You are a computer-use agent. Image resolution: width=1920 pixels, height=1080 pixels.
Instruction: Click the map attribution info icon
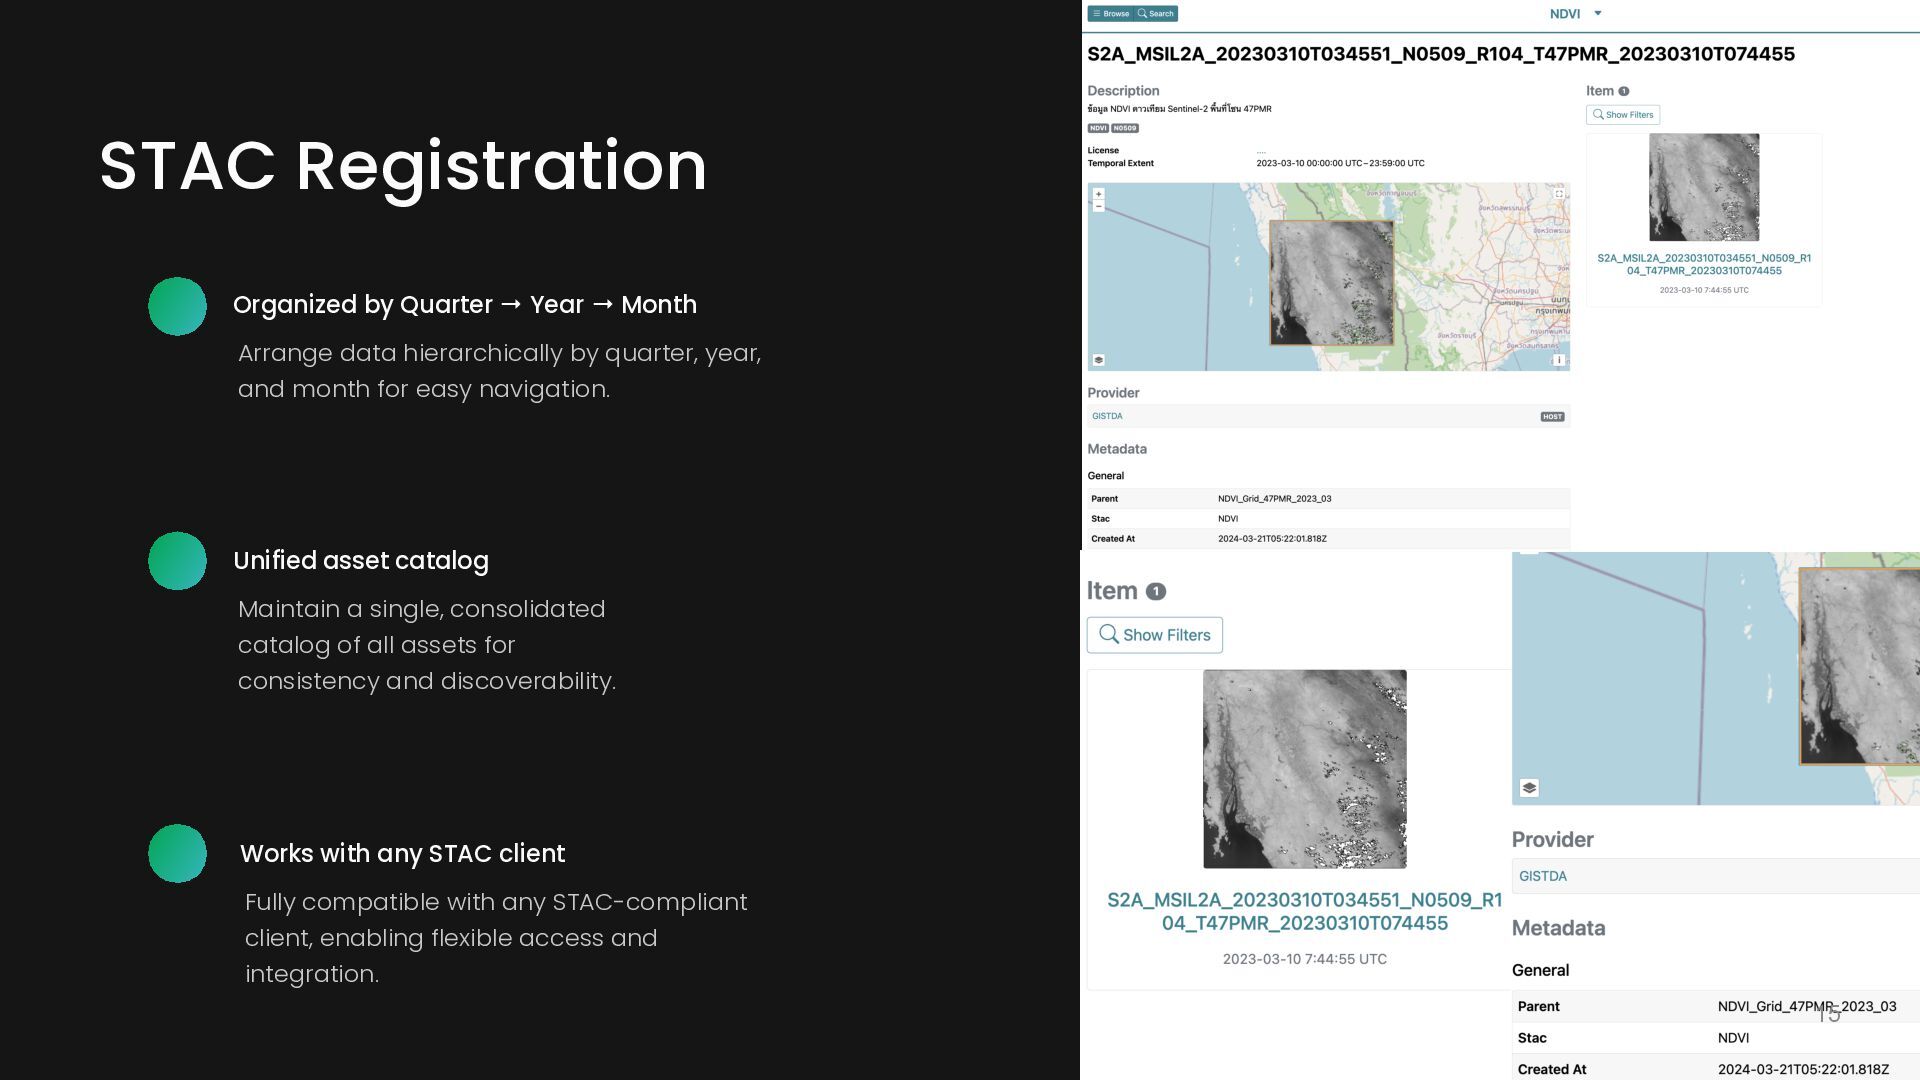1558,360
